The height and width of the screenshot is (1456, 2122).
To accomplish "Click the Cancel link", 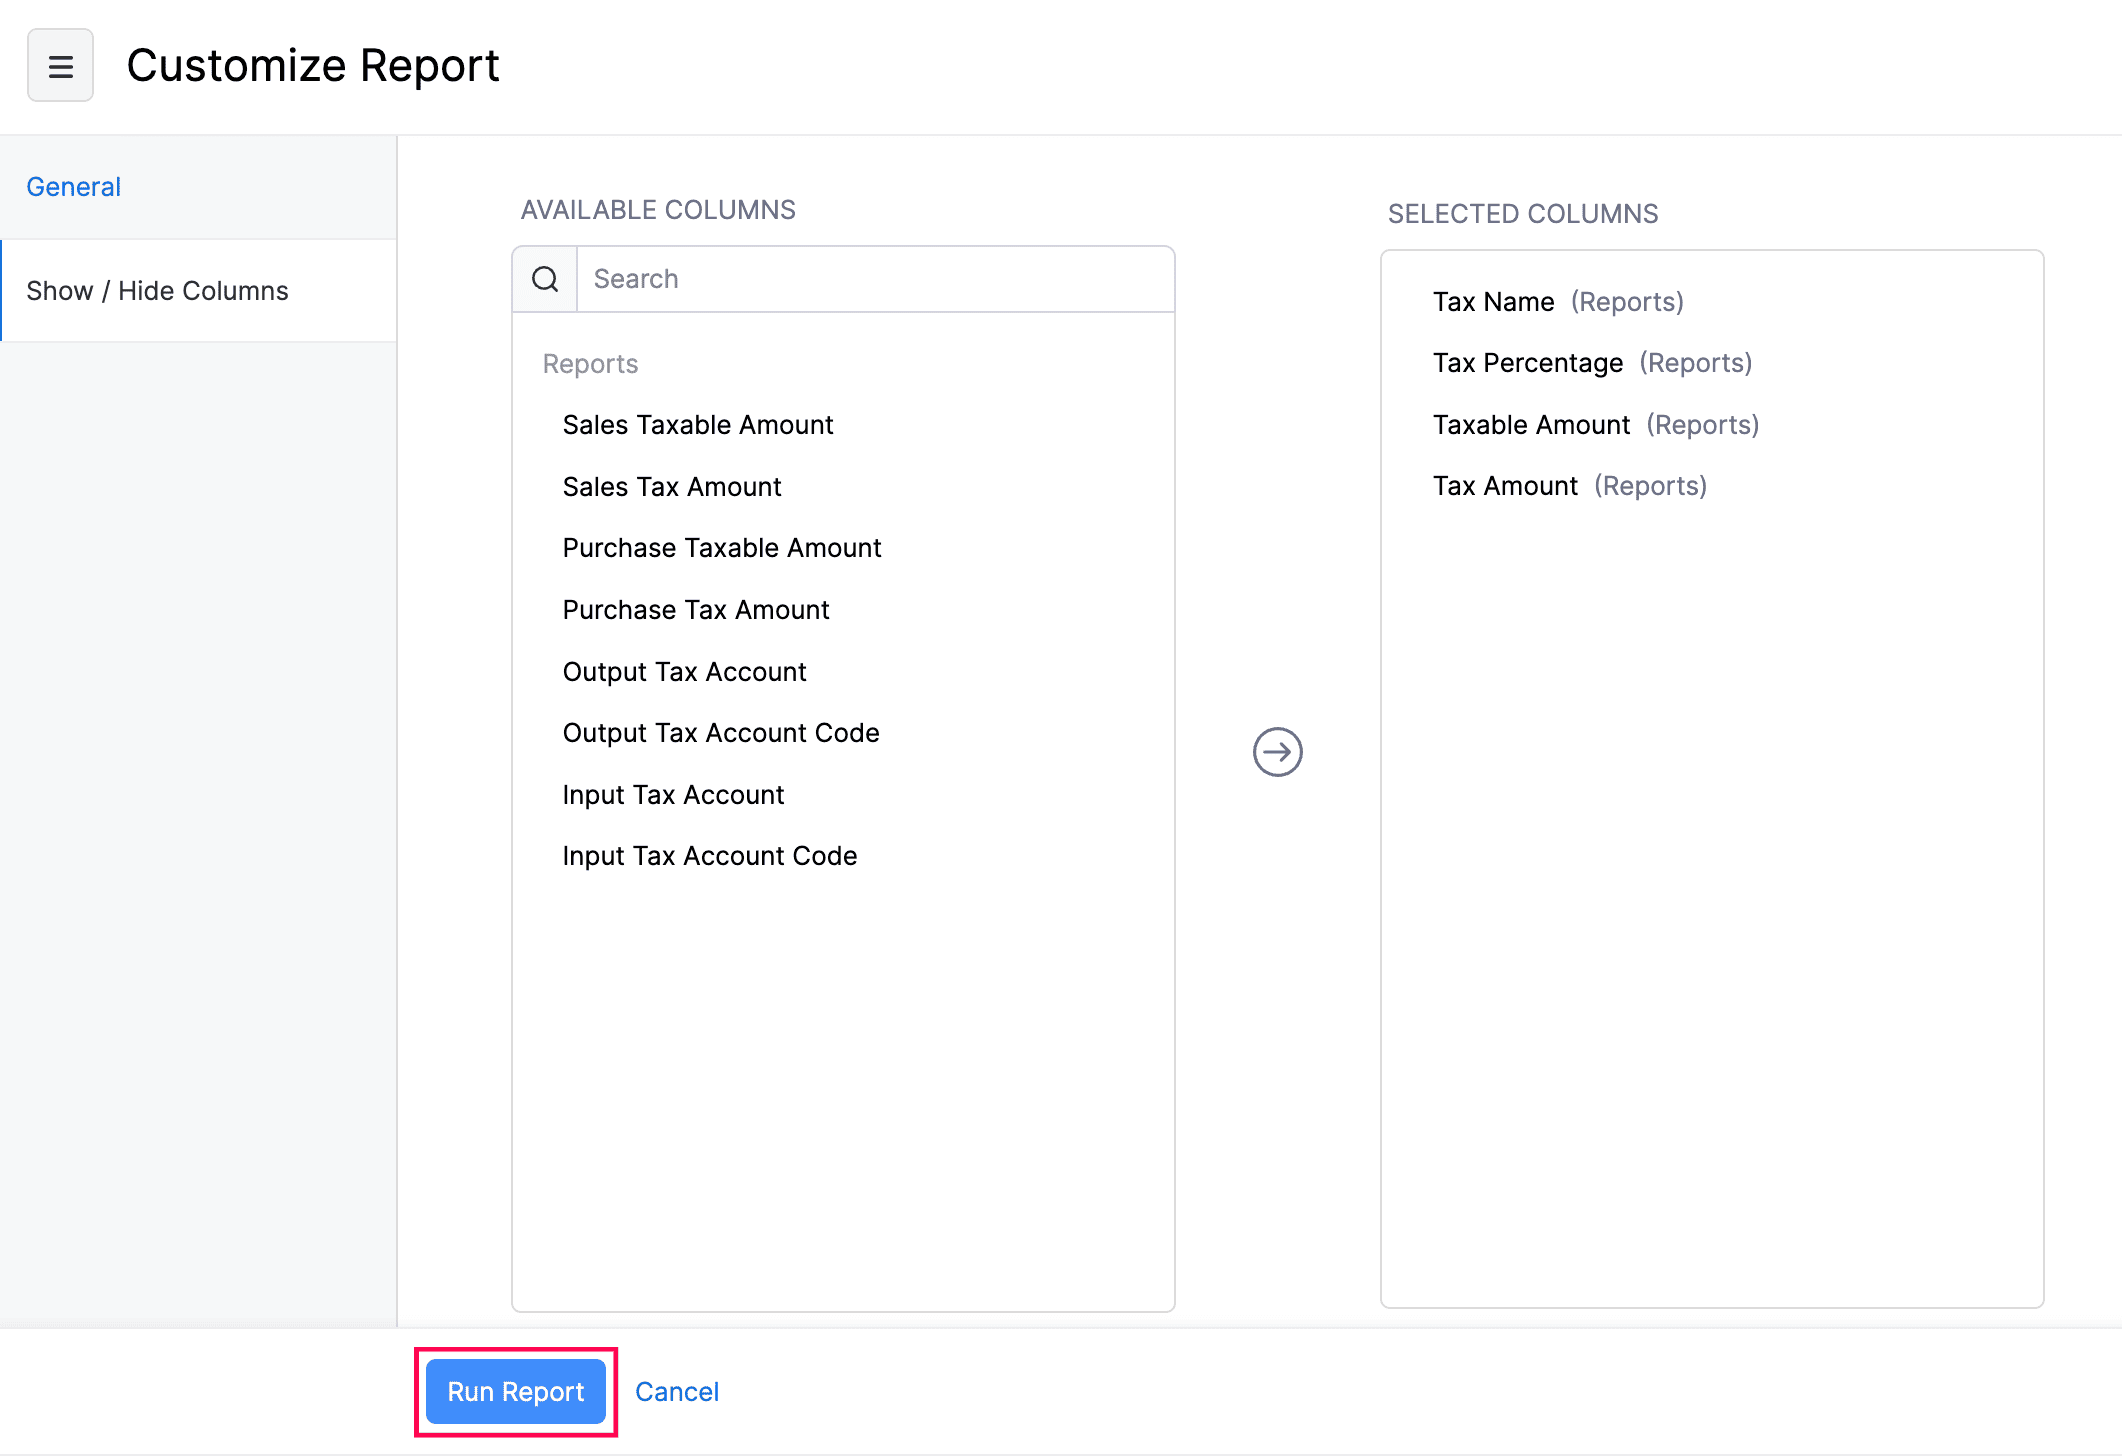I will click(677, 1391).
